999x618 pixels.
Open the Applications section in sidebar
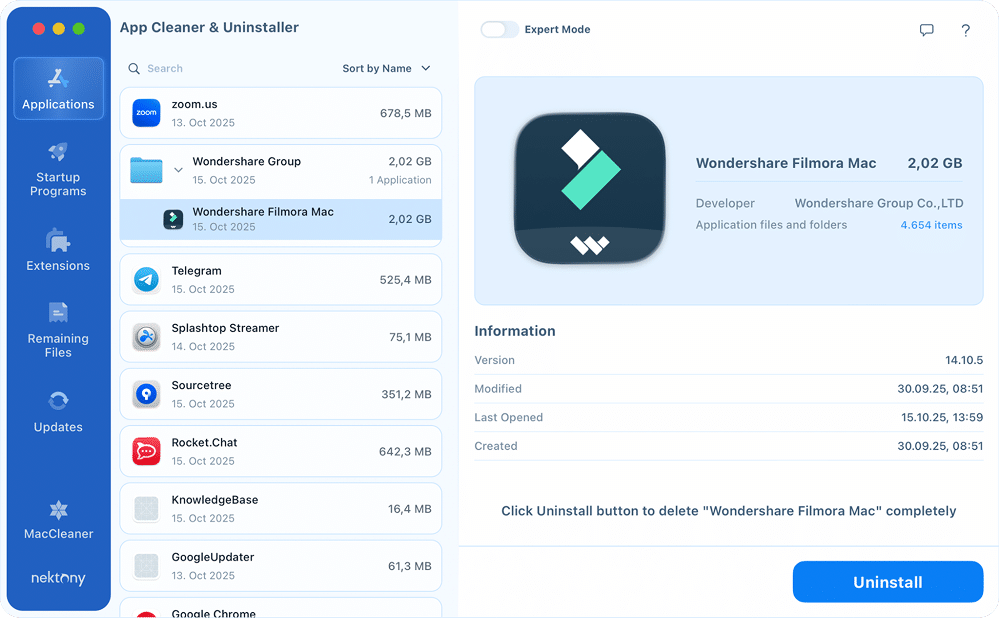pyautogui.click(x=58, y=89)
